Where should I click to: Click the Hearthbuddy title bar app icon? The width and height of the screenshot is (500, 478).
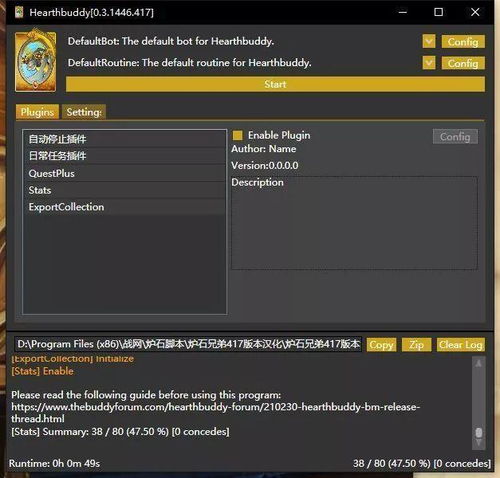(19, 12)
